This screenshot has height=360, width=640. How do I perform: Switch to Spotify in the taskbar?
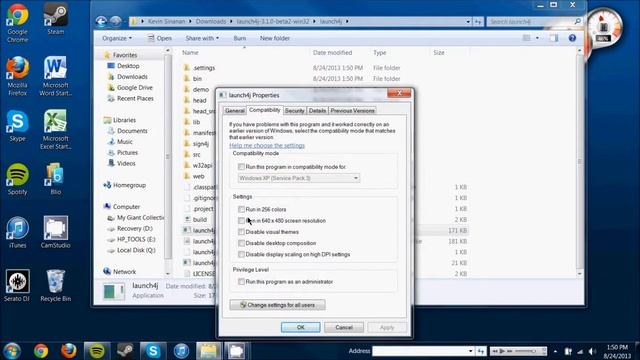[x=97, y=351]
